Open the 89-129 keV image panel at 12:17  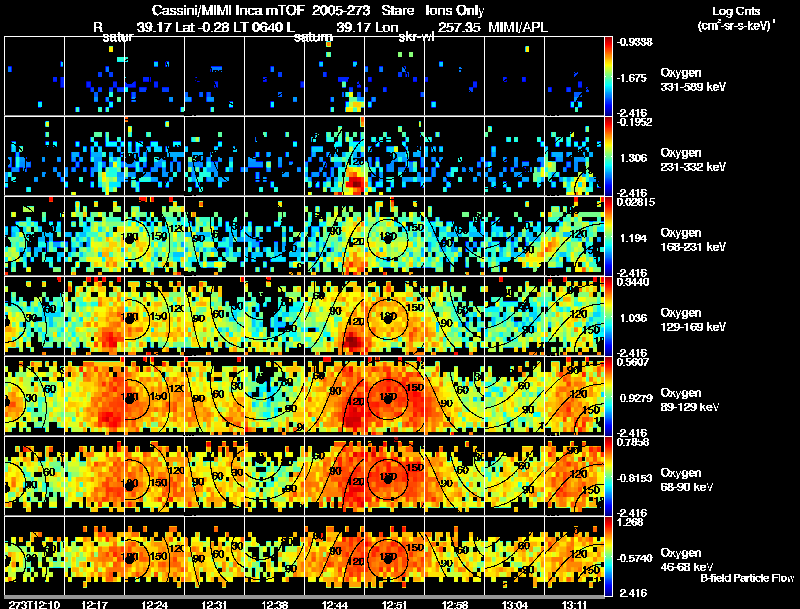pyautogui.click(x=94, y=396)
